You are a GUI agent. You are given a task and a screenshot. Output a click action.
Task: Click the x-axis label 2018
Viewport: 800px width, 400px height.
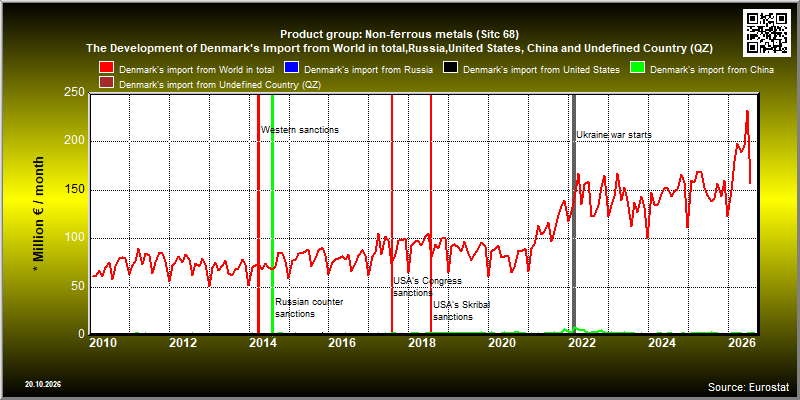click(x=422, y=342)
